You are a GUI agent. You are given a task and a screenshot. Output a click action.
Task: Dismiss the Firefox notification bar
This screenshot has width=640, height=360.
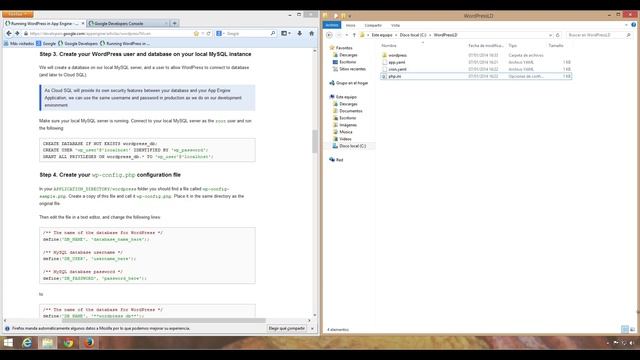(312, 328)
